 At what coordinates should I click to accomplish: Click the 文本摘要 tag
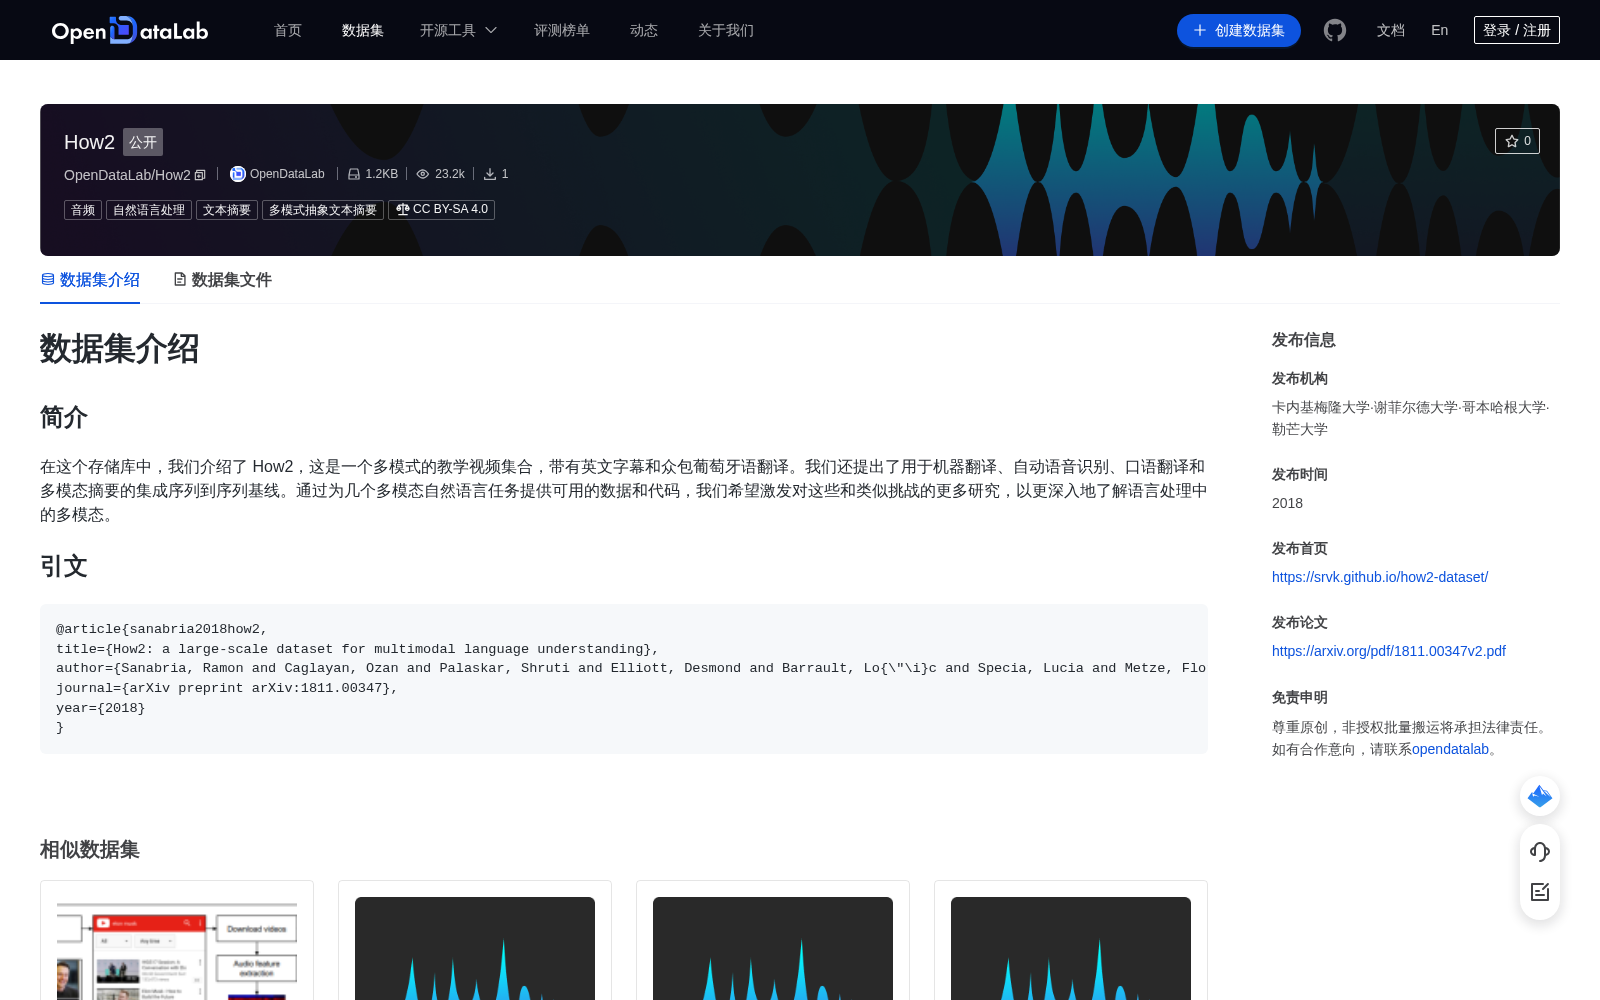227,210
